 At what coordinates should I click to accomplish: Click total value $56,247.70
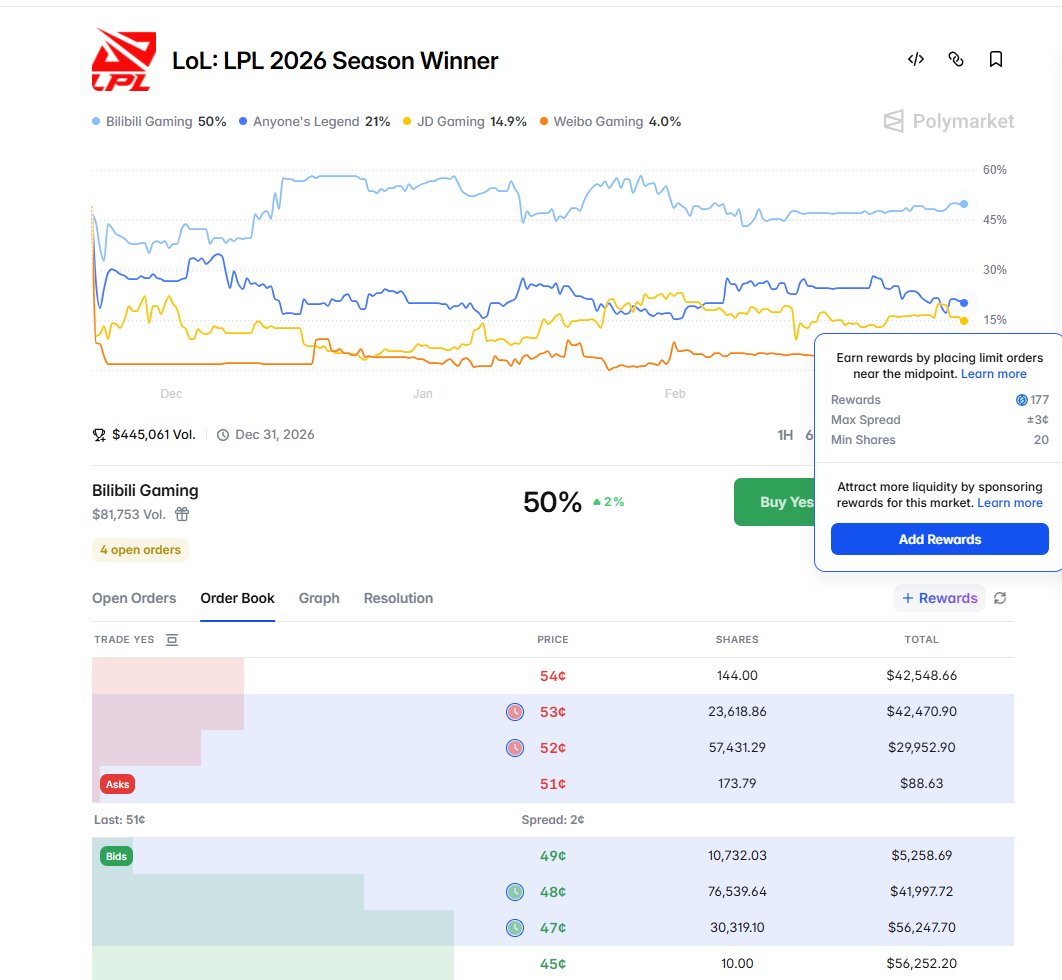click(921, 927)
